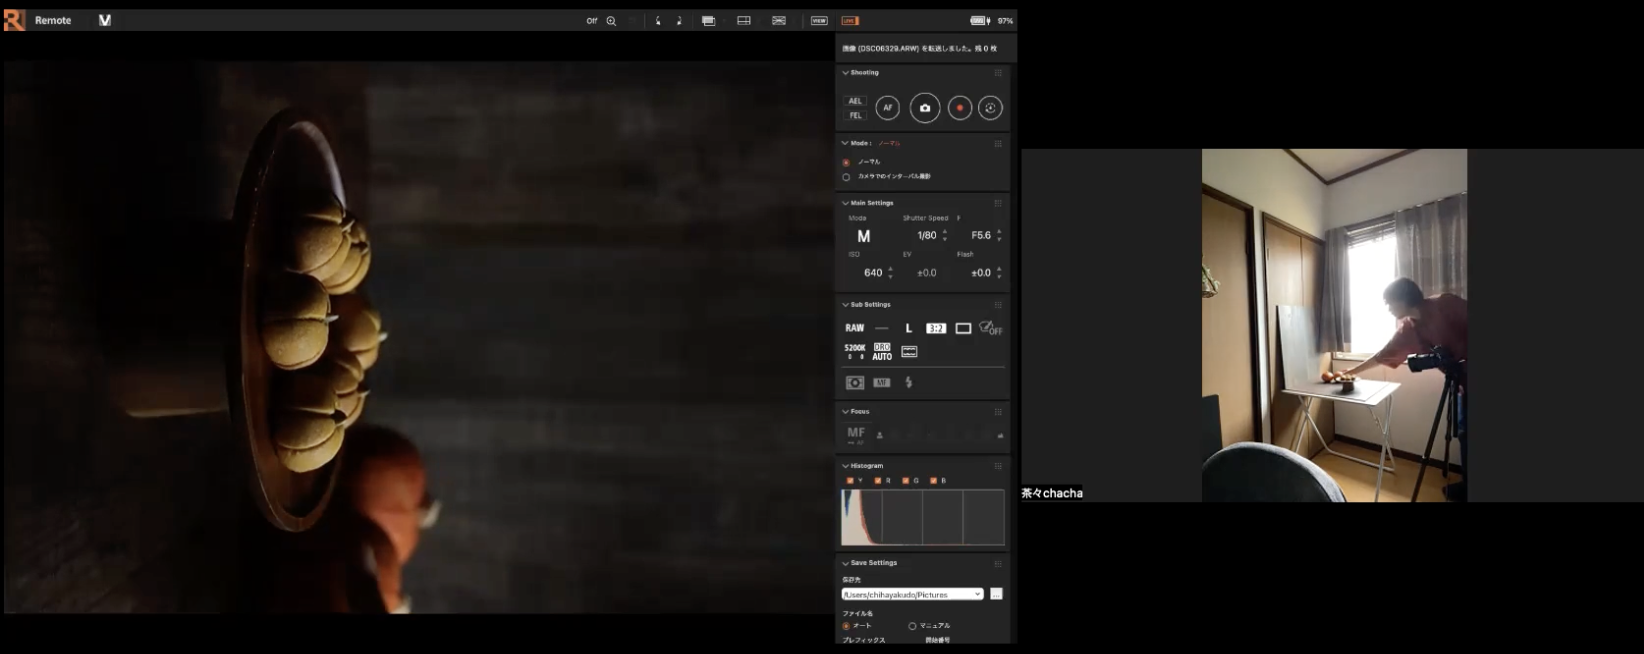Image resolution: width=1644 pixels, height=654 pixels.
Task: Select the オート file name radio button
Action: [846, 626]
